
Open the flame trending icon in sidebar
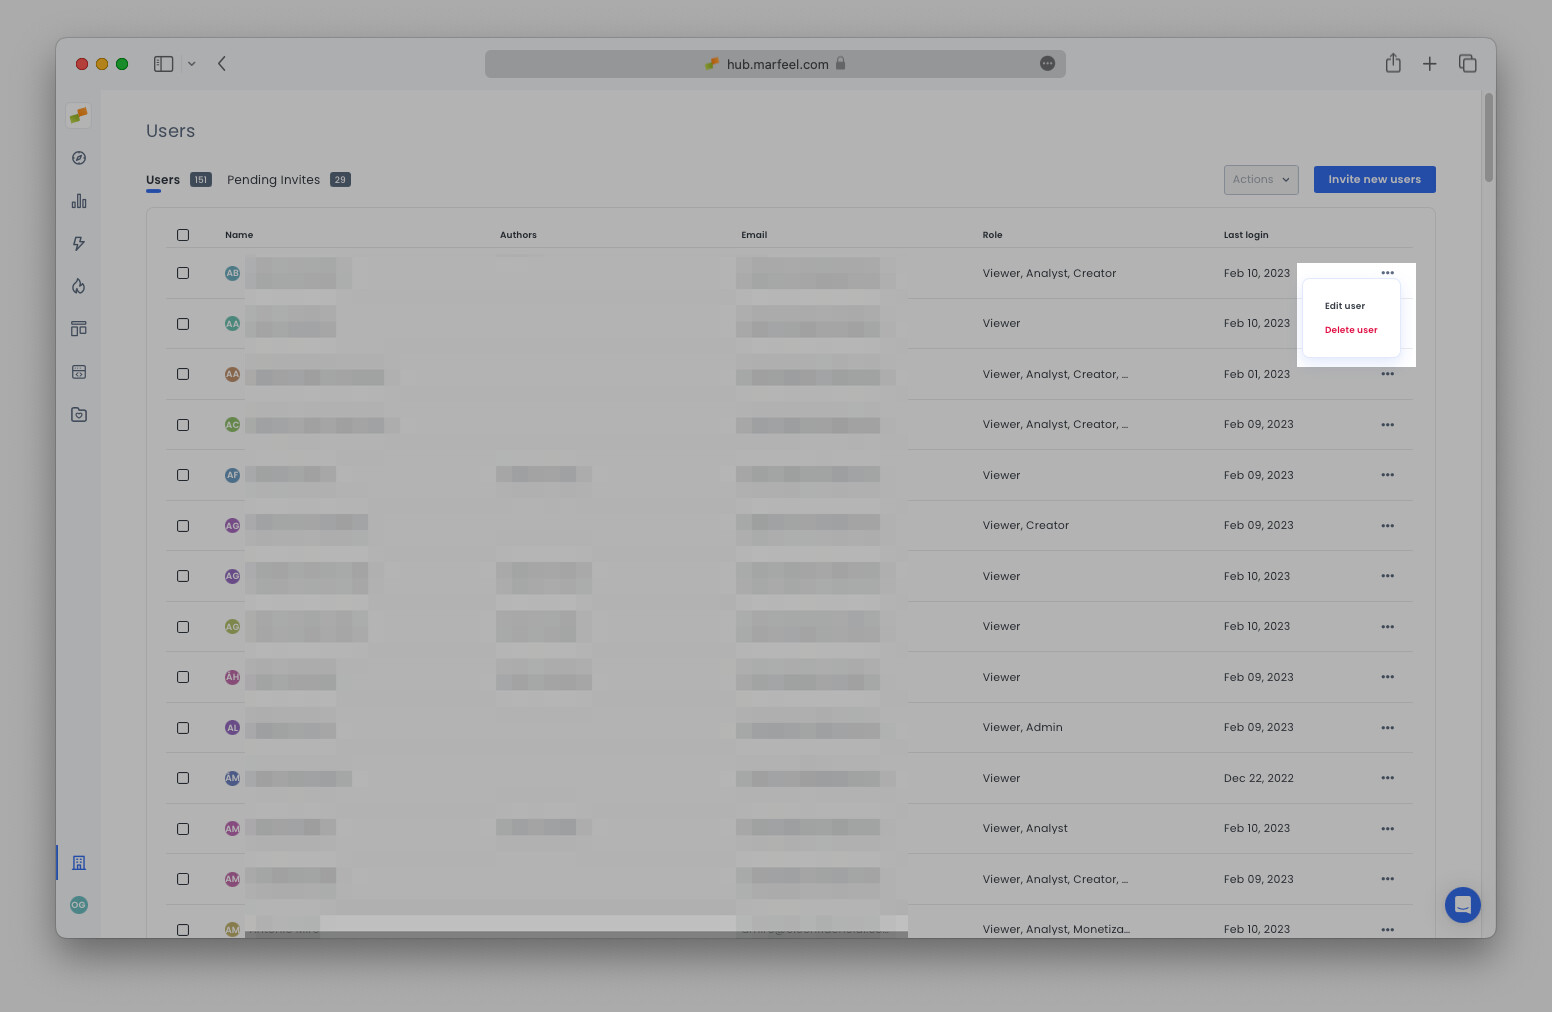(78, 286)
